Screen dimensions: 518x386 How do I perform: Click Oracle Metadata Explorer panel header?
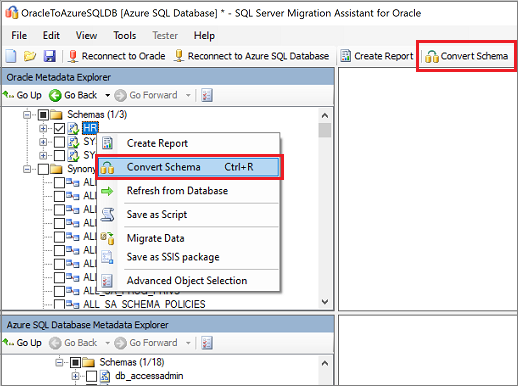168,77
